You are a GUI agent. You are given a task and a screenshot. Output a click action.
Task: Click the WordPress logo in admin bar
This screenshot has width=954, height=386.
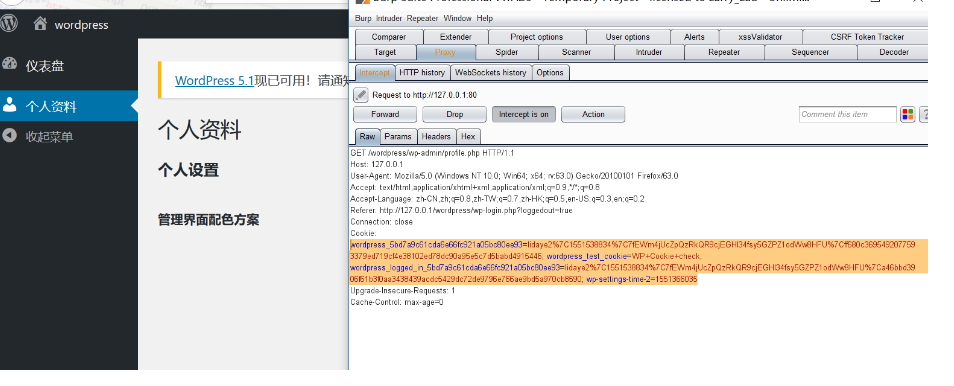coord(9,24)
